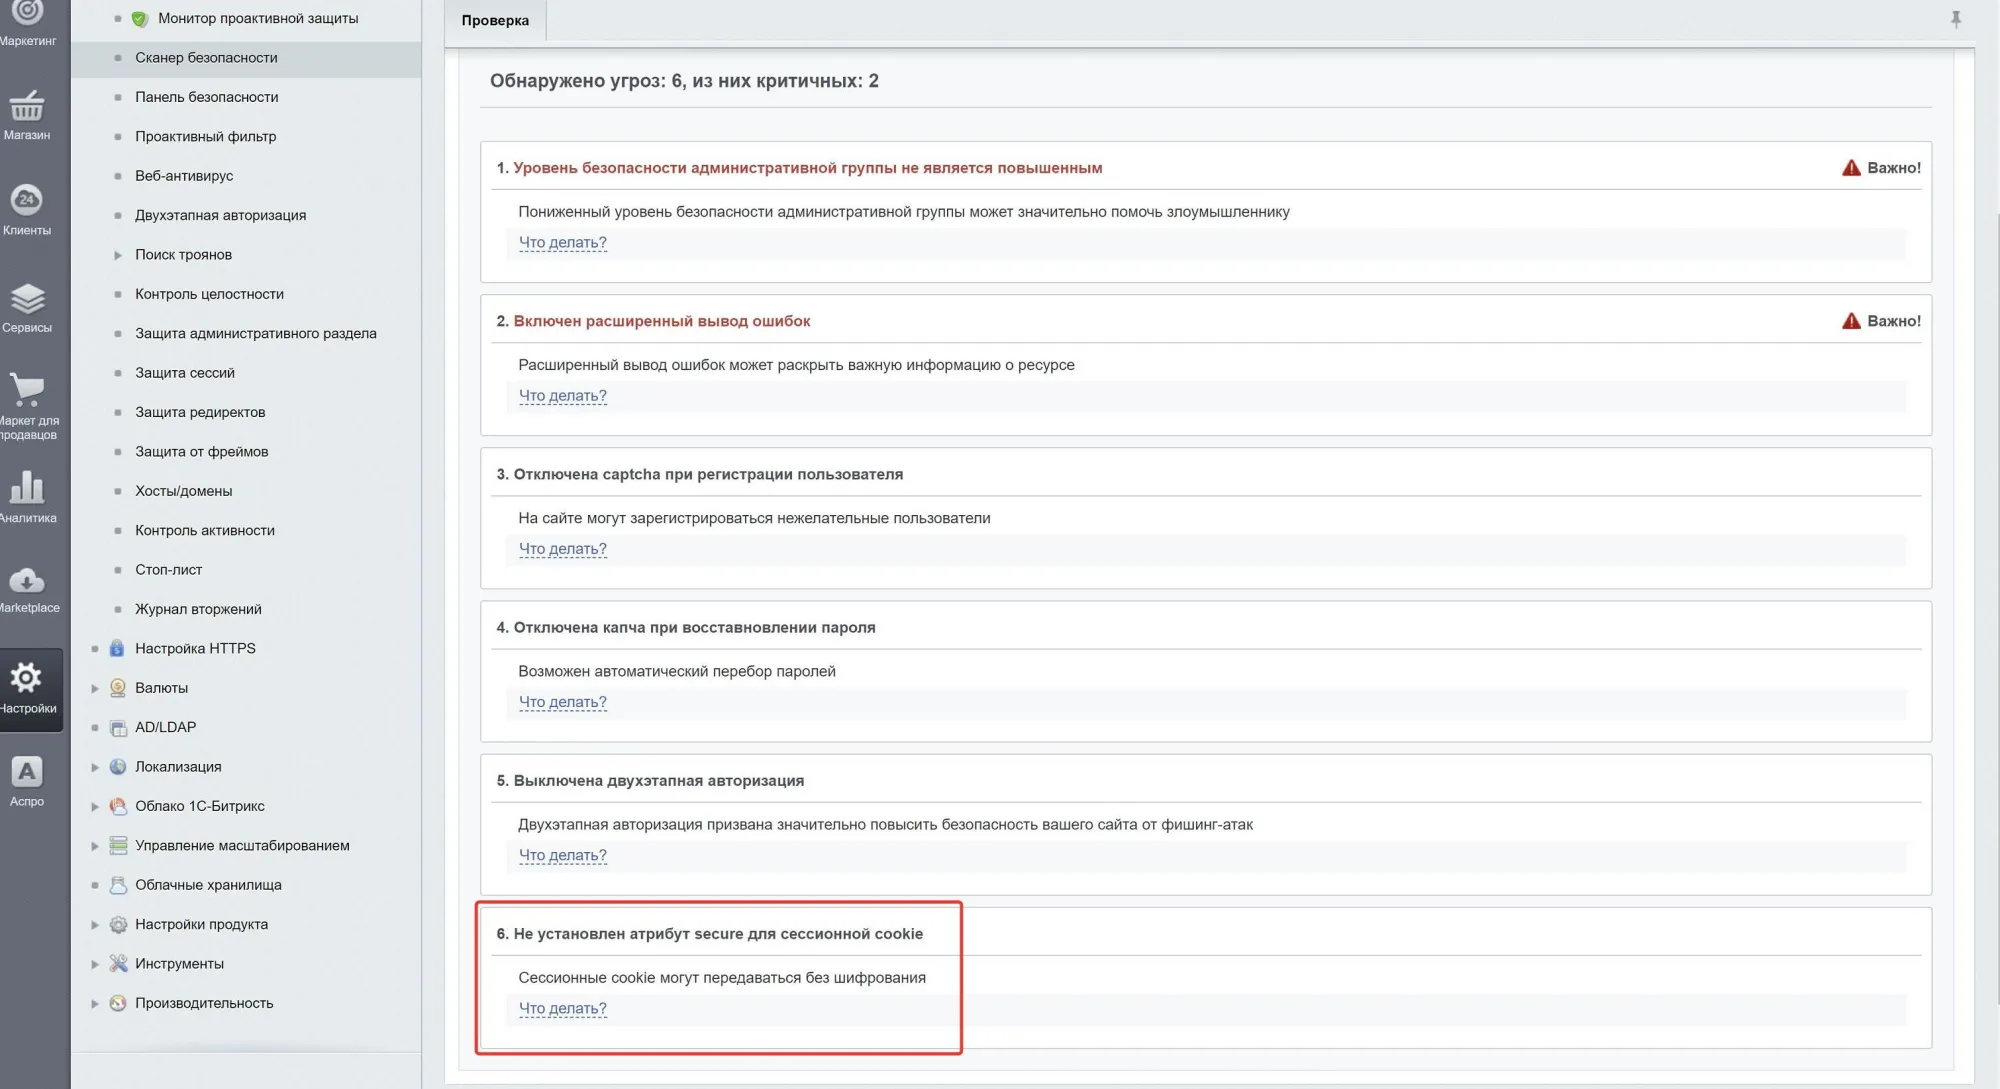Click the pin icon at top right
The height and width of the screenshot is (1089, 2000).
(x=1957, y=19)
